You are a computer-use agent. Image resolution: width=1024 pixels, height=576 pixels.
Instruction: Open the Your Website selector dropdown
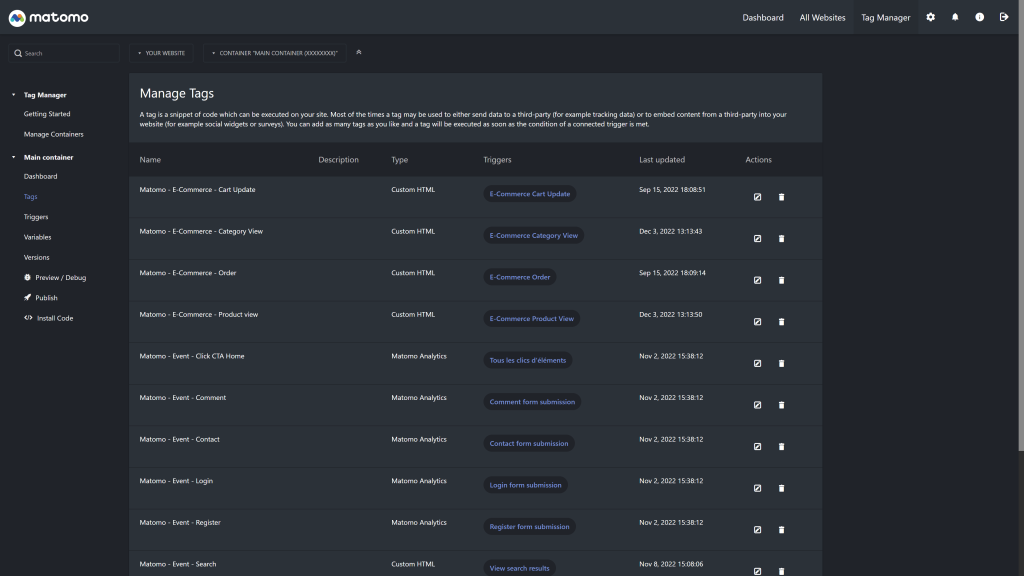point(161,53)
